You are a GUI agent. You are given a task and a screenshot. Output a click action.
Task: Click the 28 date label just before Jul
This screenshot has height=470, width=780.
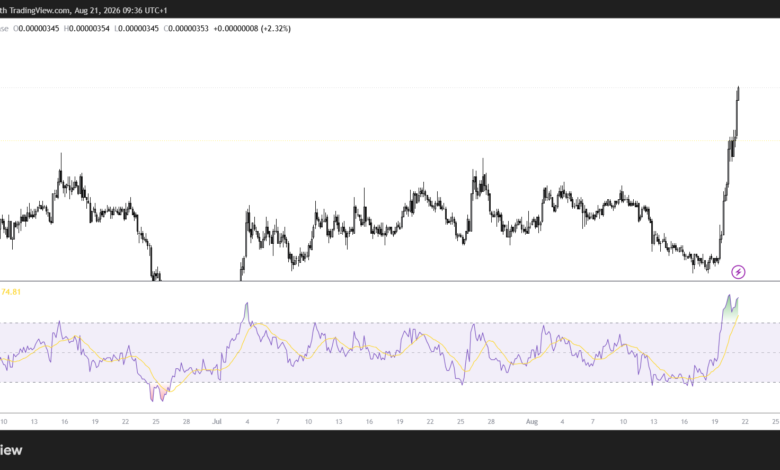pyautogui.click(x=186, y=421)
